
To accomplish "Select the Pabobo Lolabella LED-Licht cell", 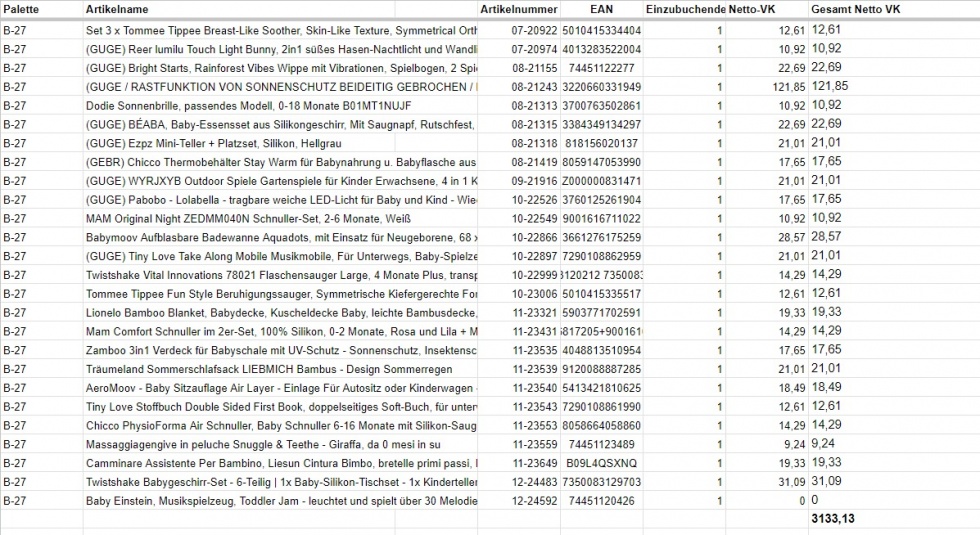I will click(x=281, y=199).
